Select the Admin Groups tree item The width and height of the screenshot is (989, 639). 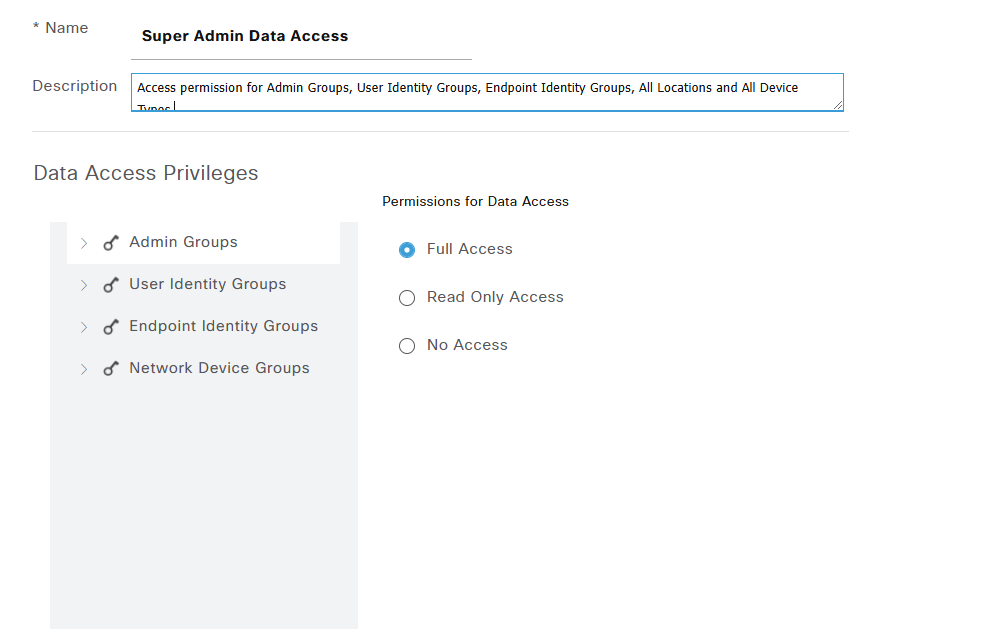(x=183, y=242)
